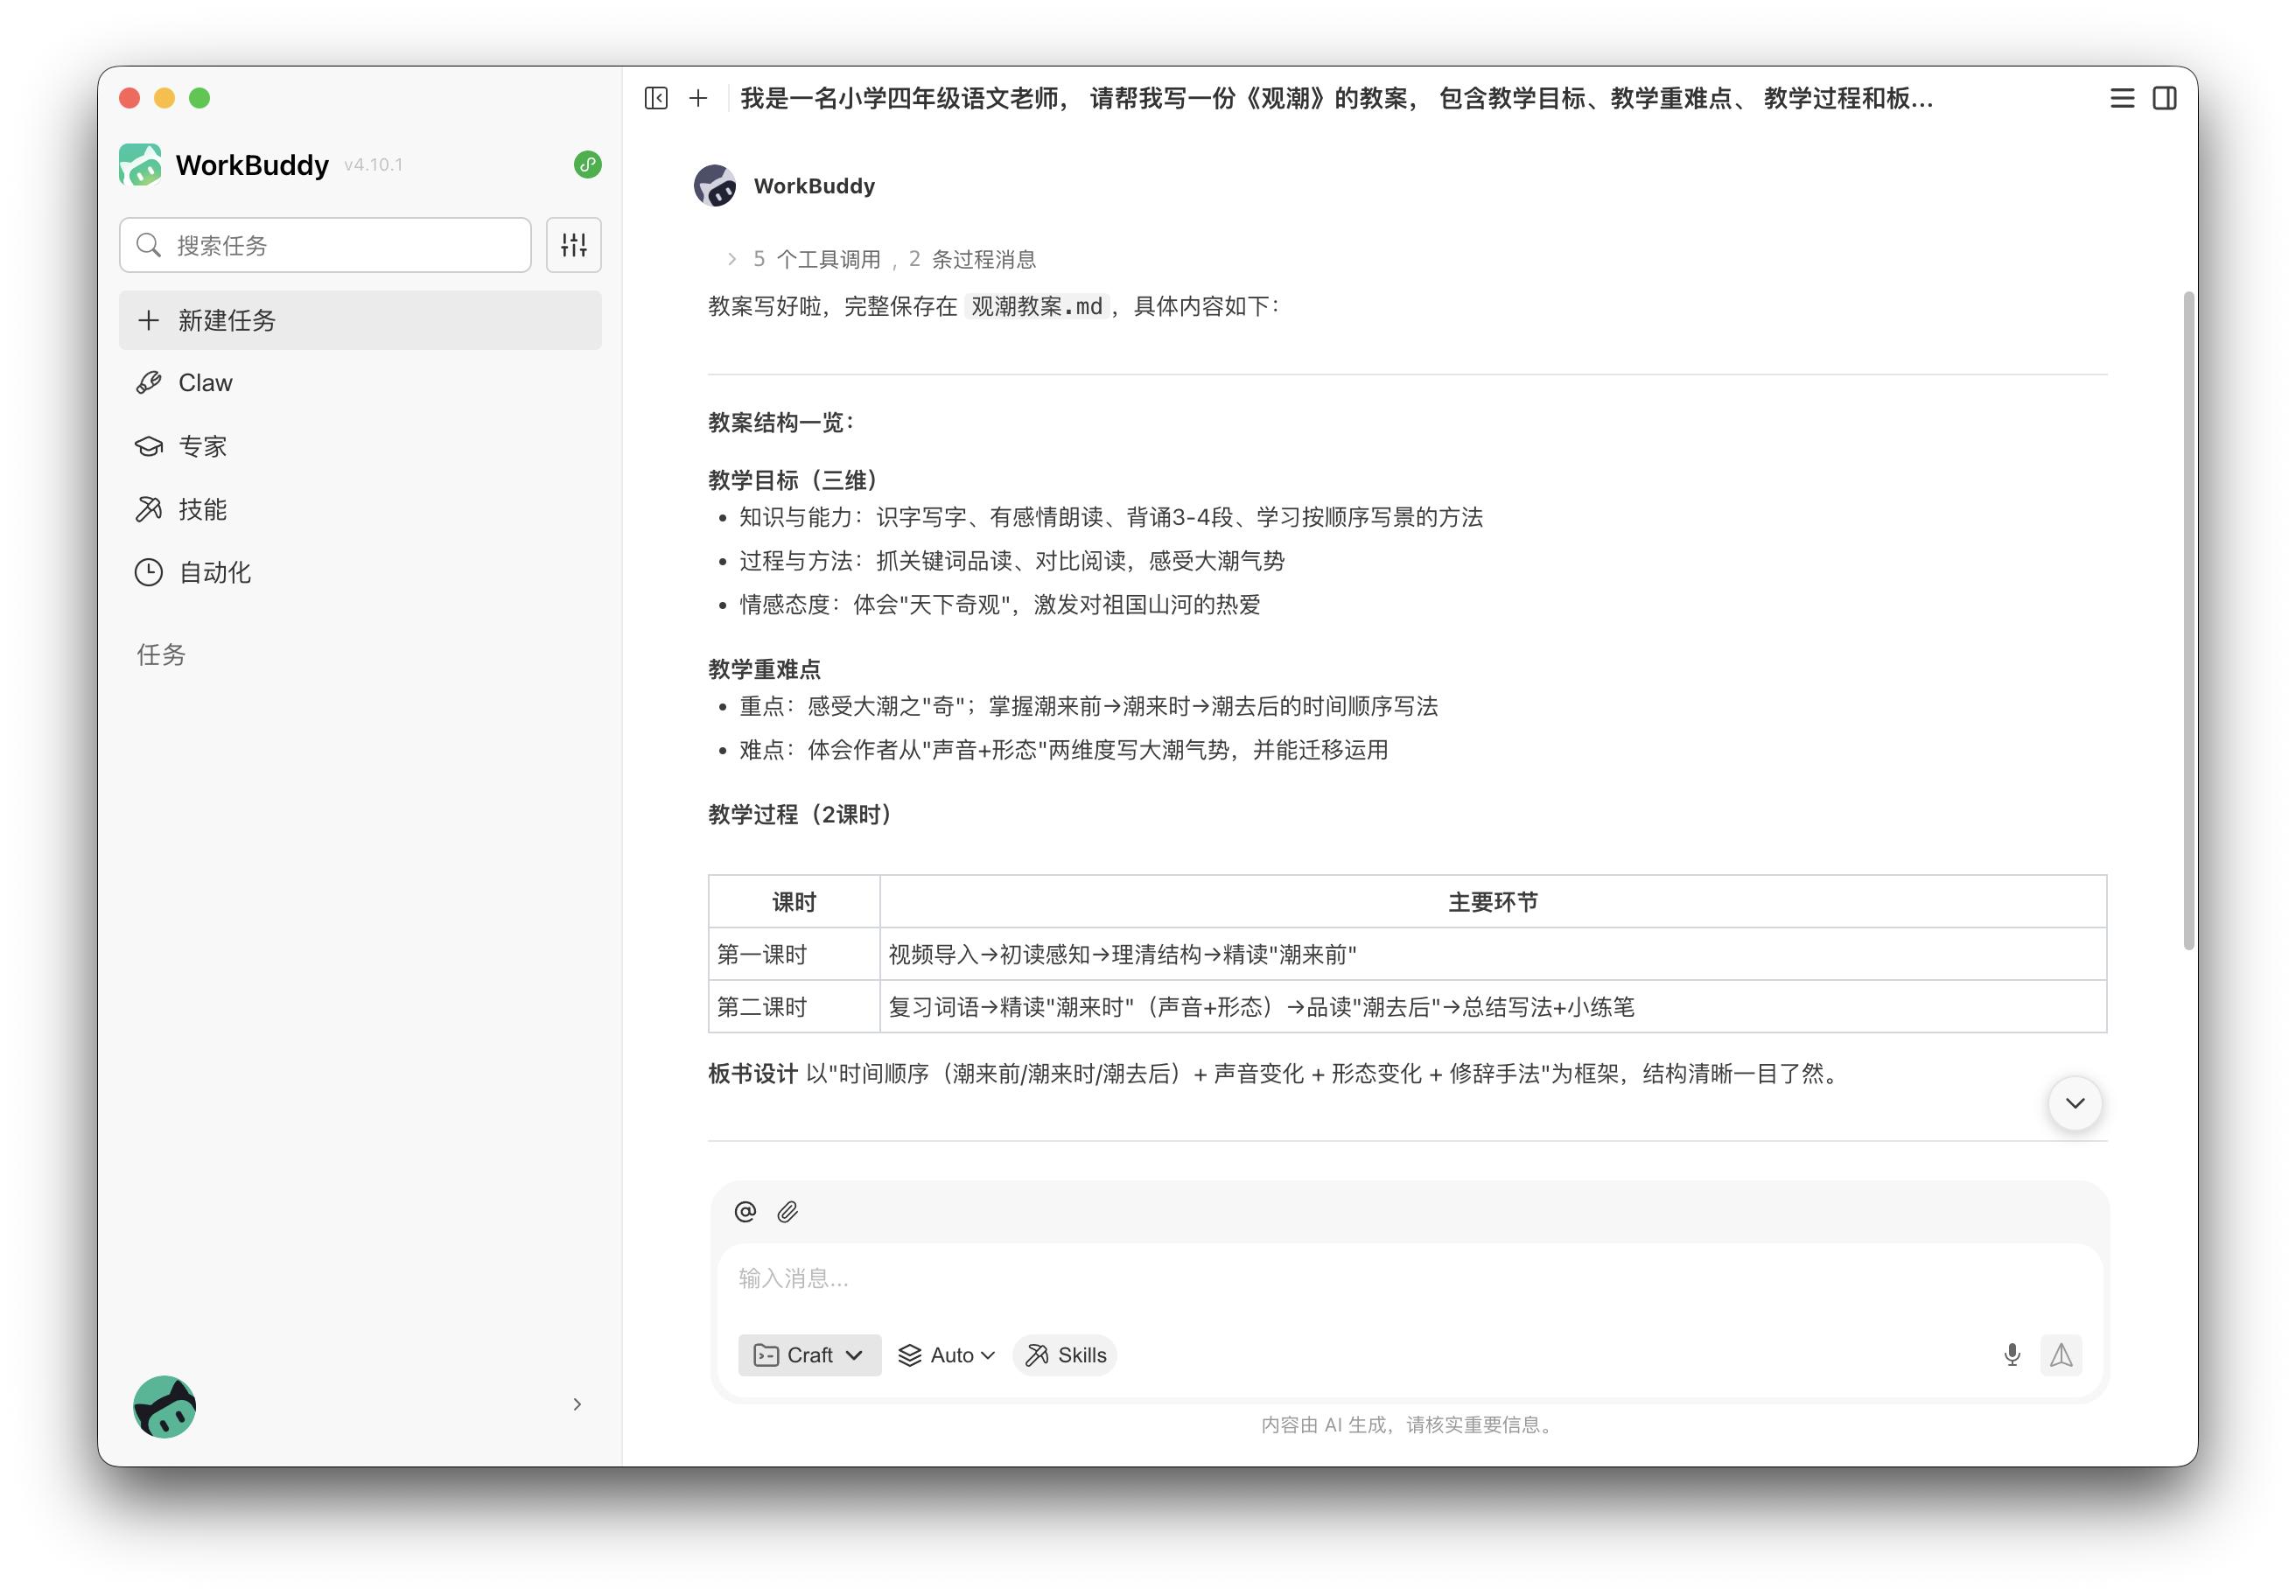Screen dimensions: 2296x1596
Task: Click the split-view panel icon at top right
Action: tap(2166, 98)
